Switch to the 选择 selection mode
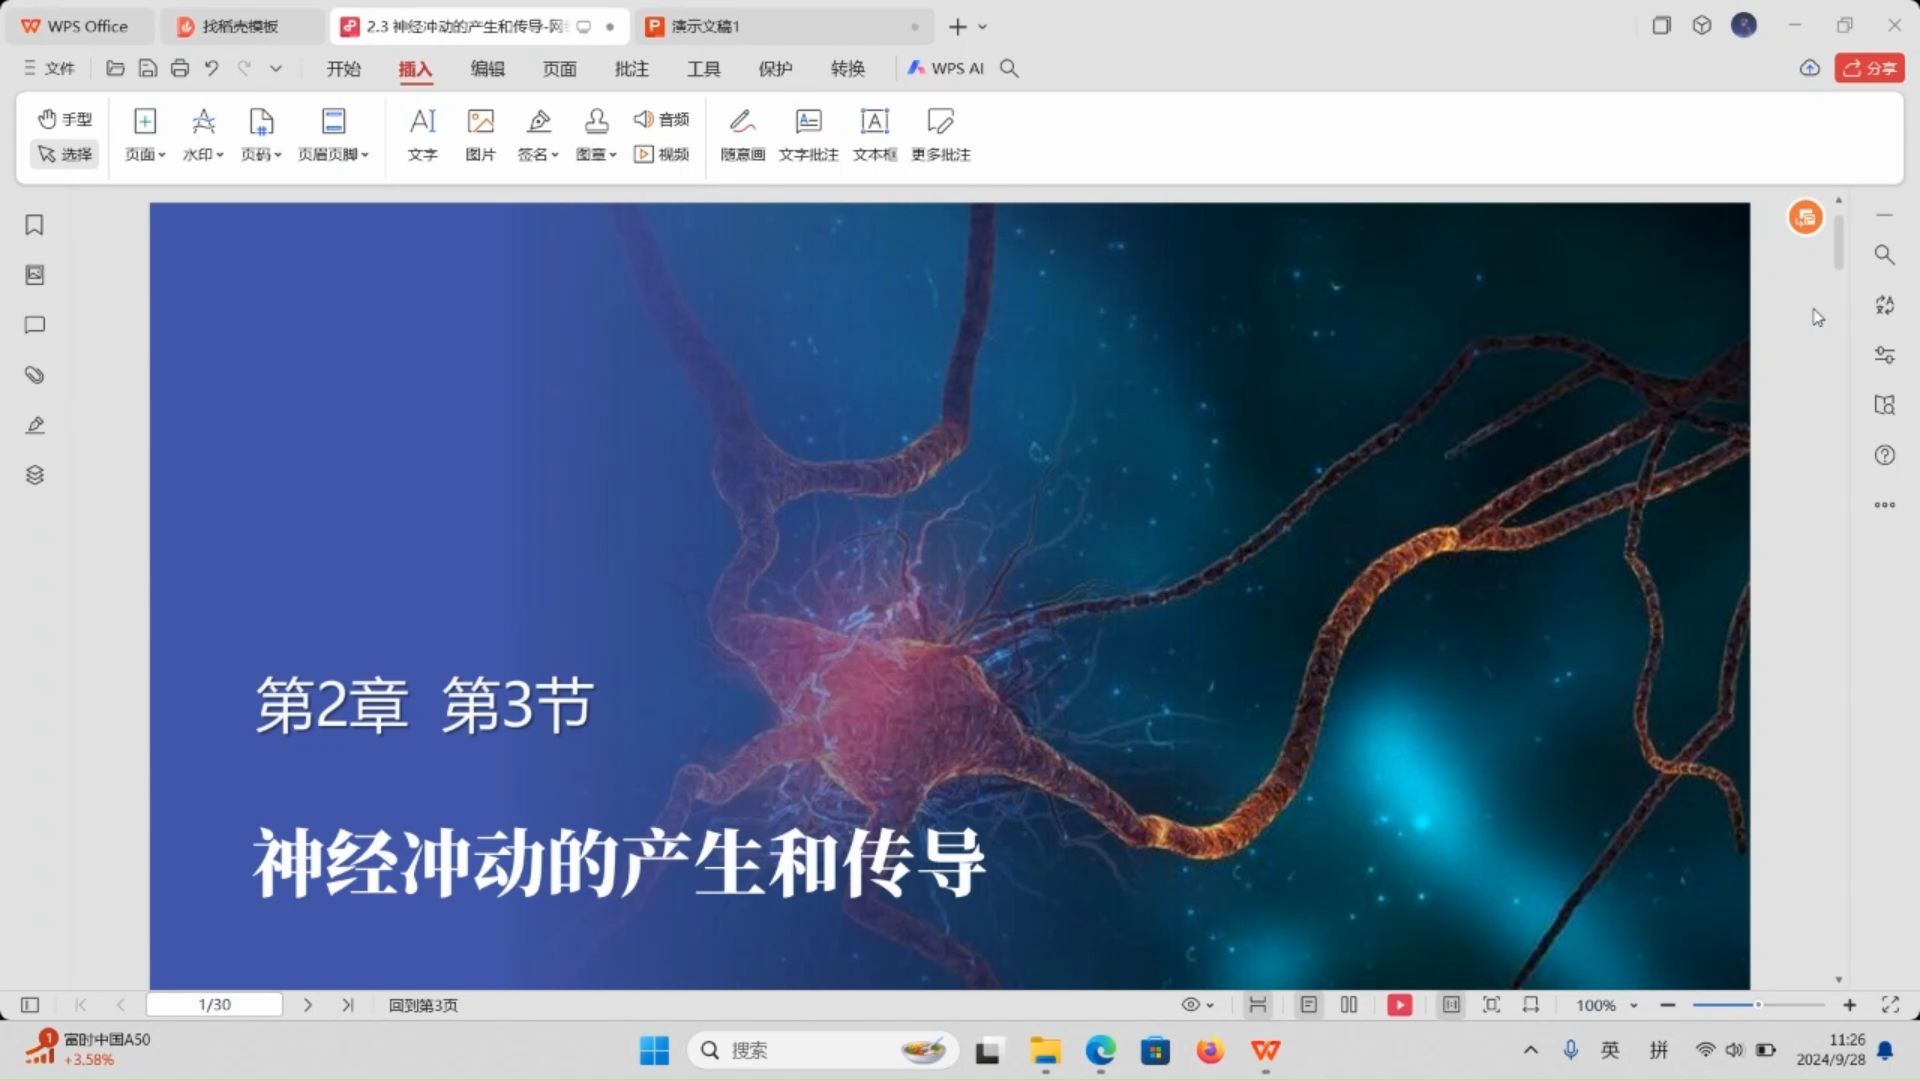Viewport: 1920px width, 1080px height. 64,154
